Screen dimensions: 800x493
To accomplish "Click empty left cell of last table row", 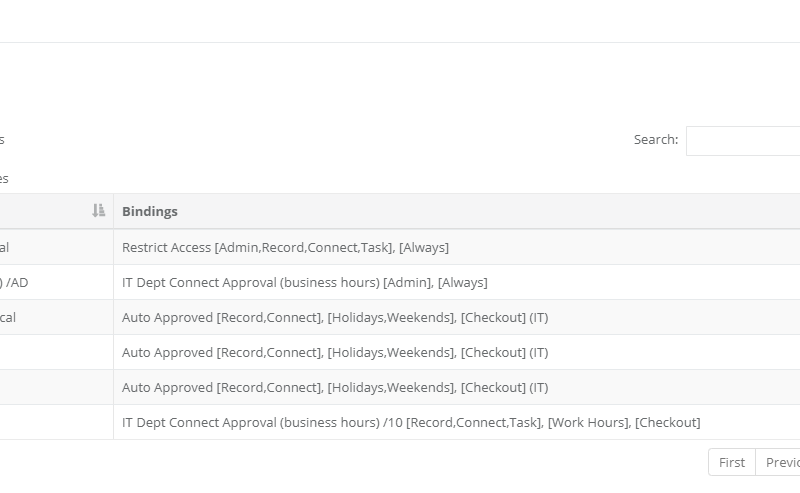I will tap(50, 422).
